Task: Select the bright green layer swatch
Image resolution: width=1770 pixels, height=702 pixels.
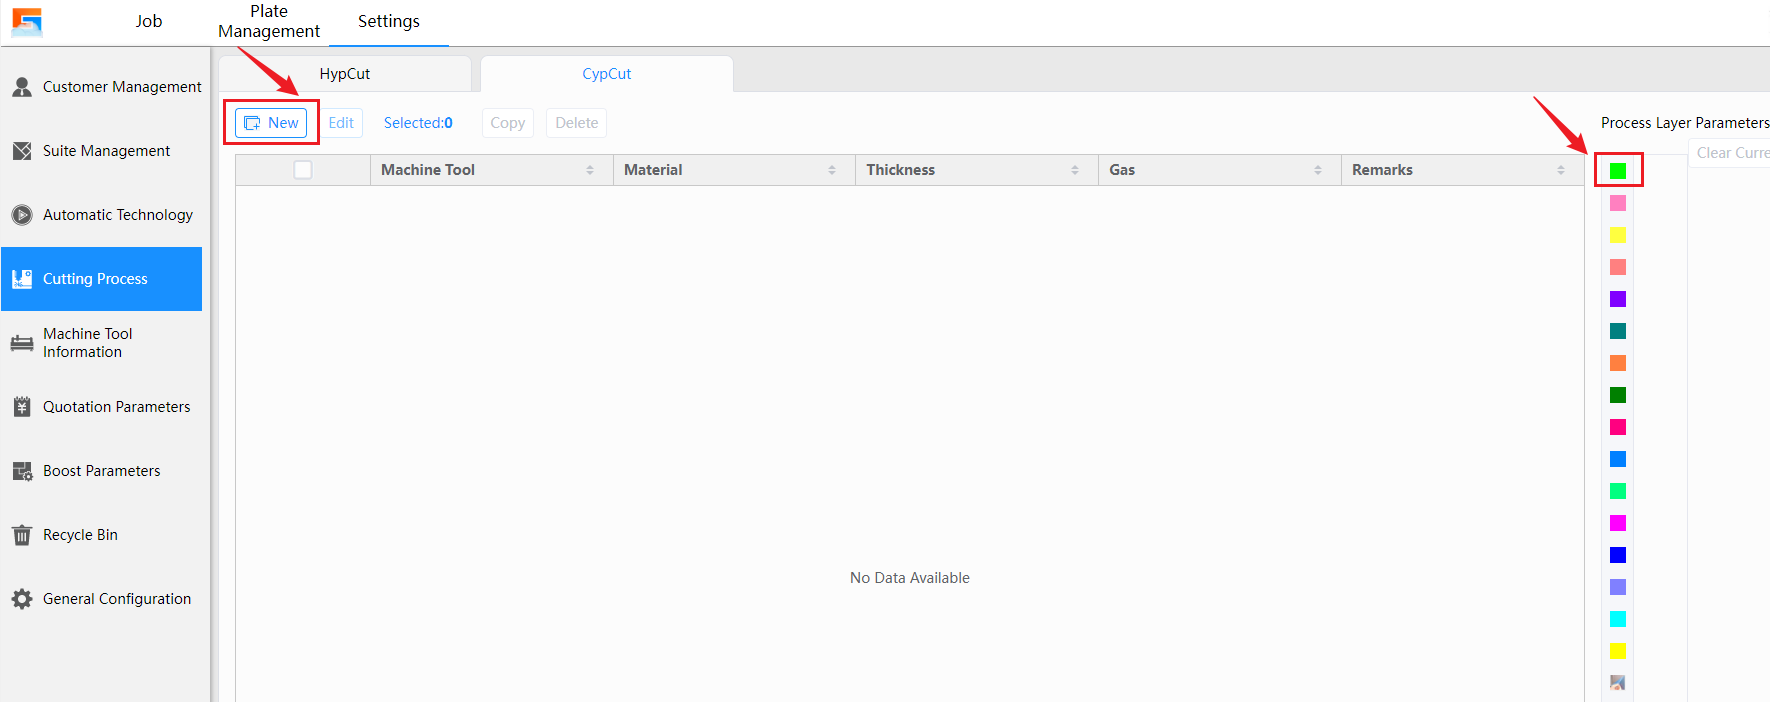Action: pyautogui.click(x=1618, y=171)
